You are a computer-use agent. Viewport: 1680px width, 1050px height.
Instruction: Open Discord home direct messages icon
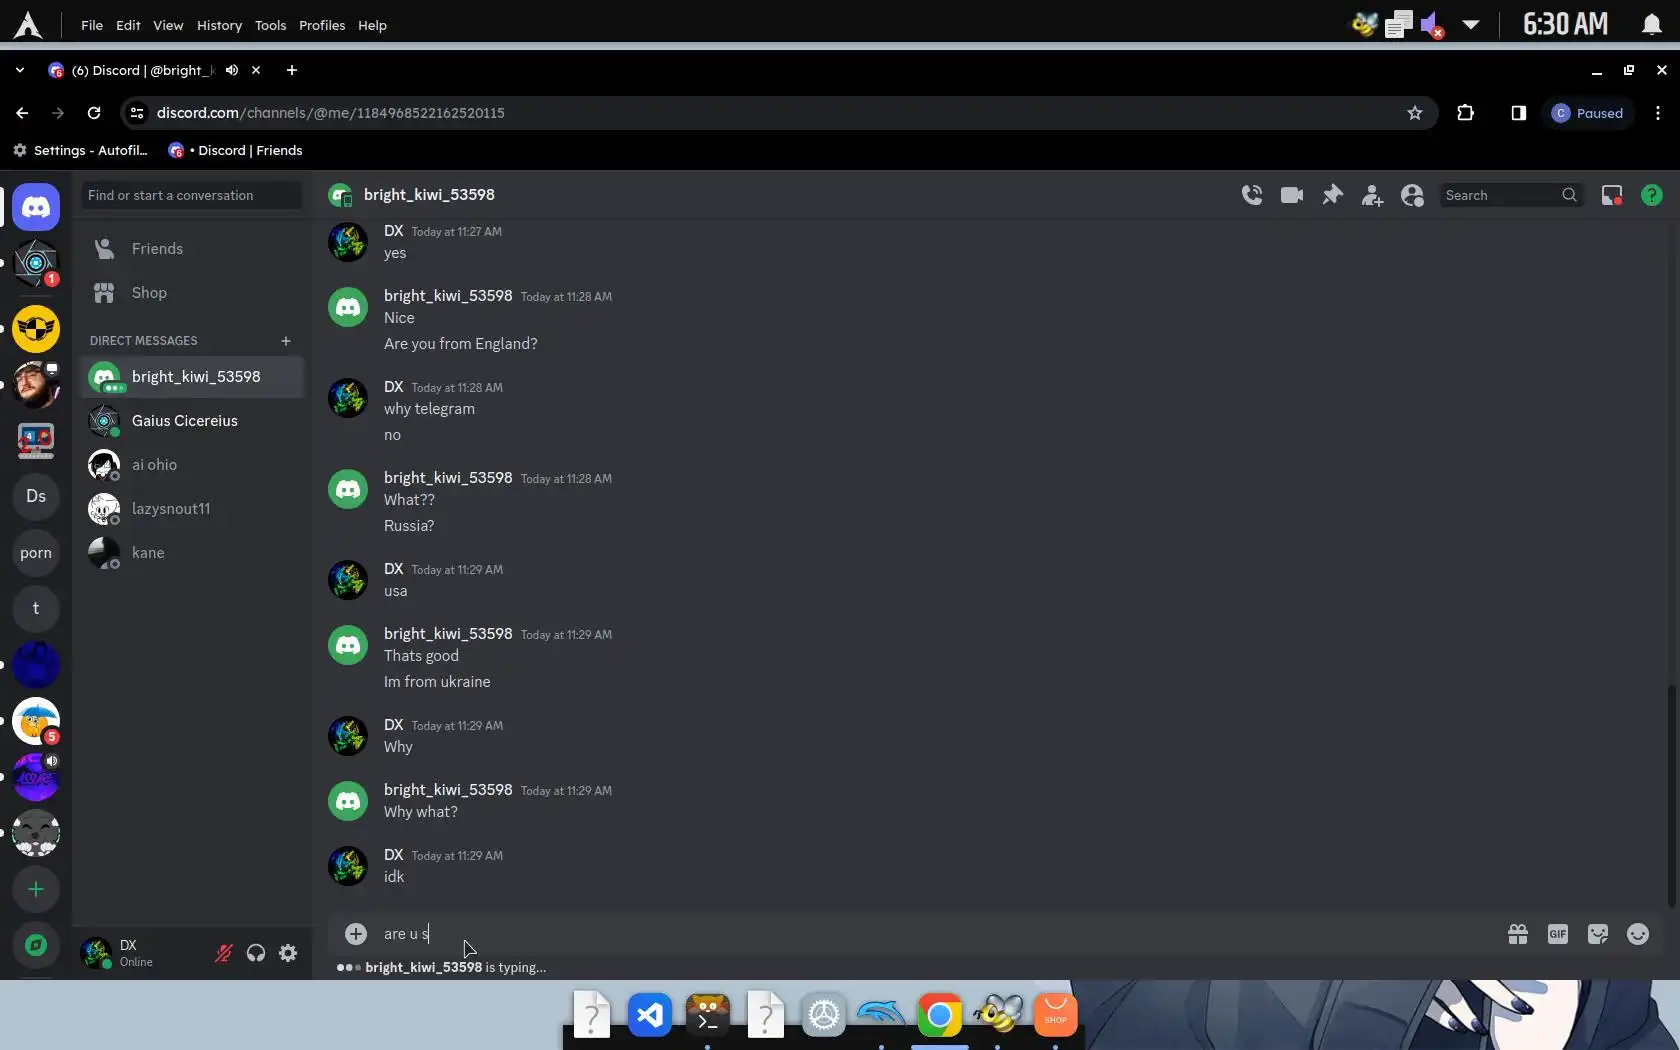[36, 208]
